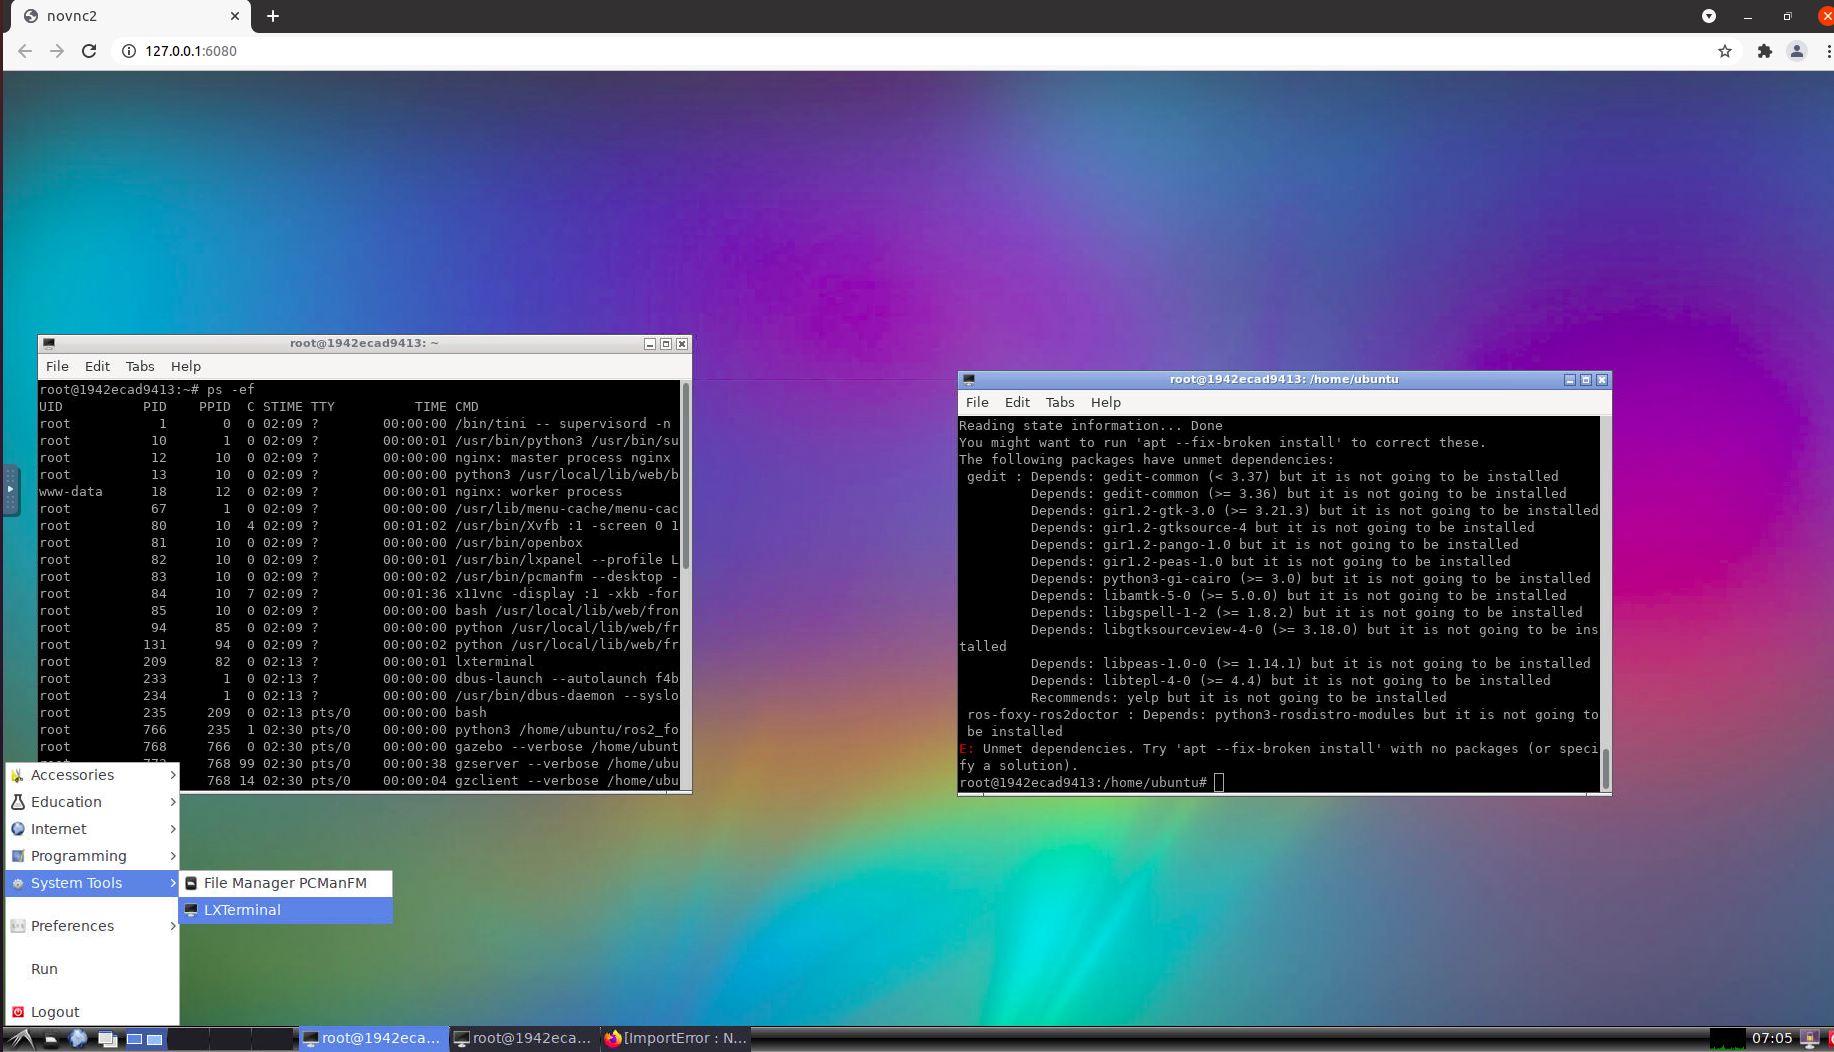This screenshot has height=1052, width=1834.
Task: Click the PCManFM file manager icon
Action: 191,883
